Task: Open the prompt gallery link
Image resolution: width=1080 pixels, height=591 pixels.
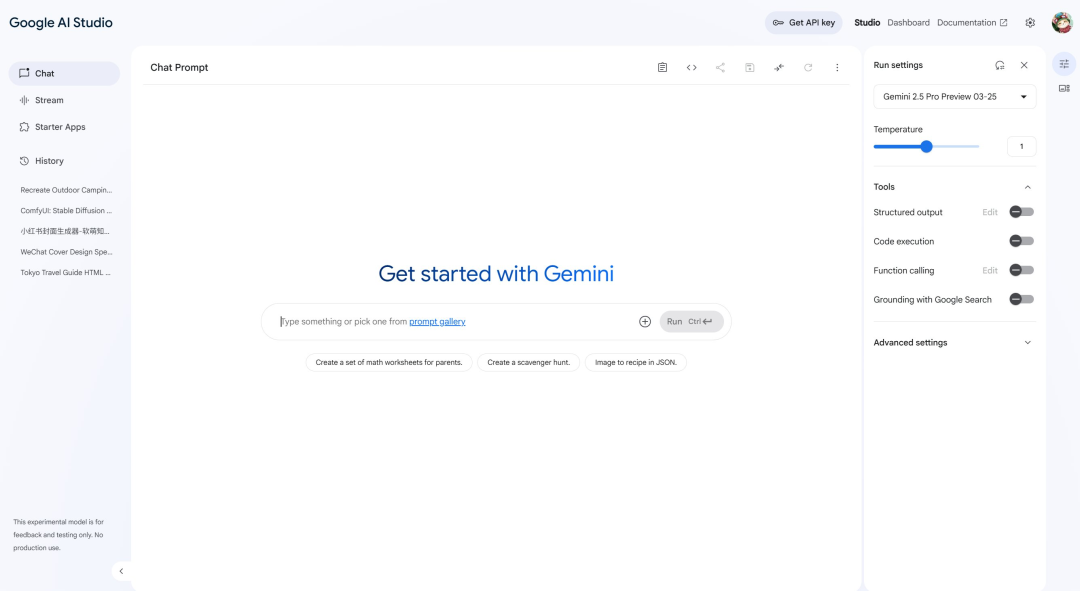Action: pos(437,322)
